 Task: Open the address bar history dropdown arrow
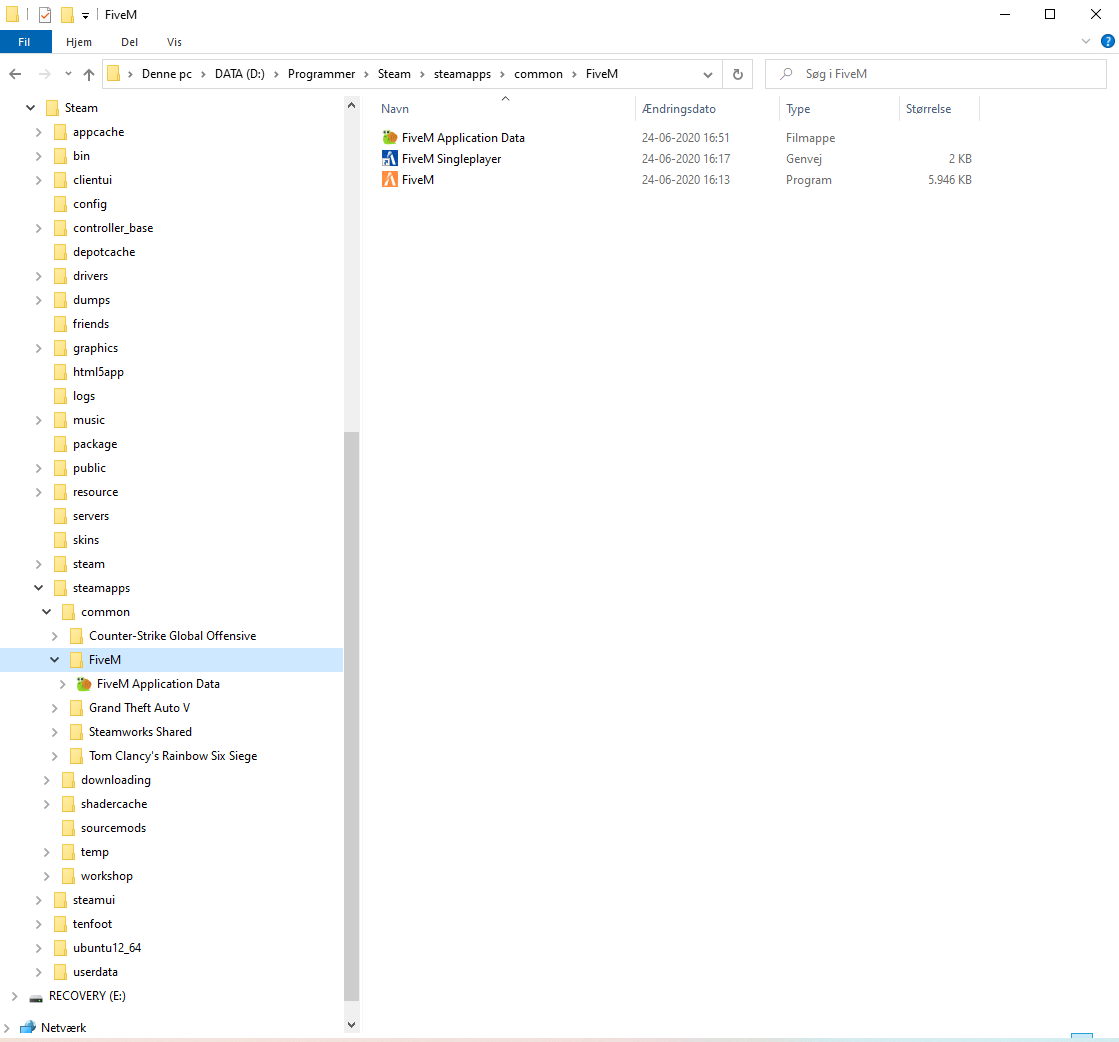click(708, 73)
